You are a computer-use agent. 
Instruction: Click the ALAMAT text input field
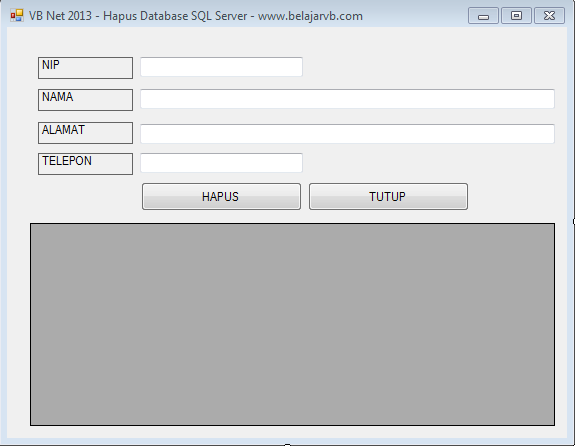347,134
